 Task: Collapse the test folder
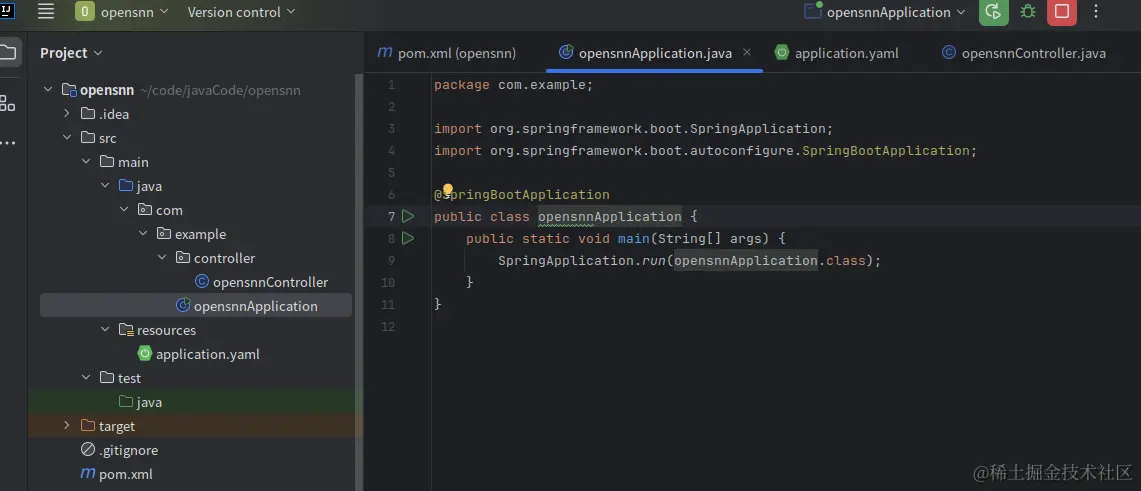86,378
